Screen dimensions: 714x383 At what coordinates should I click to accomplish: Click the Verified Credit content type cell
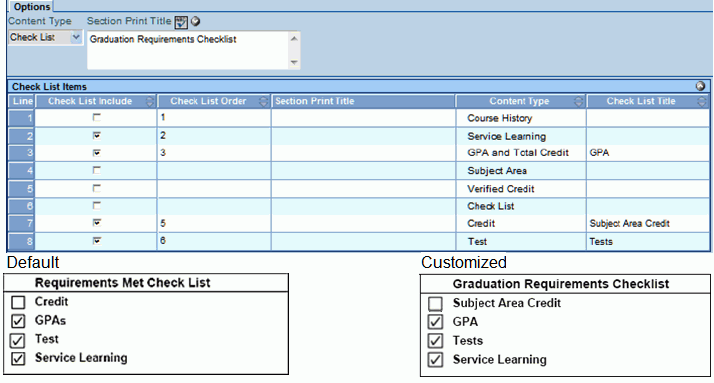pyautogui.click(x=520, y=188)
